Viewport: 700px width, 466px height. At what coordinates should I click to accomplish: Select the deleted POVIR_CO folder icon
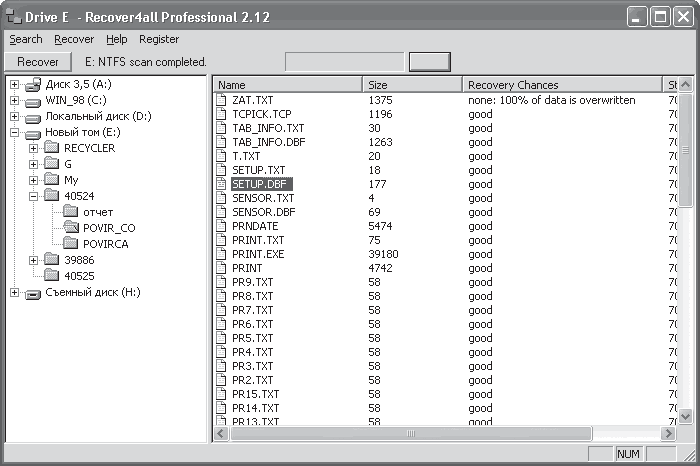pyautogui.click(x=71, y=227)
